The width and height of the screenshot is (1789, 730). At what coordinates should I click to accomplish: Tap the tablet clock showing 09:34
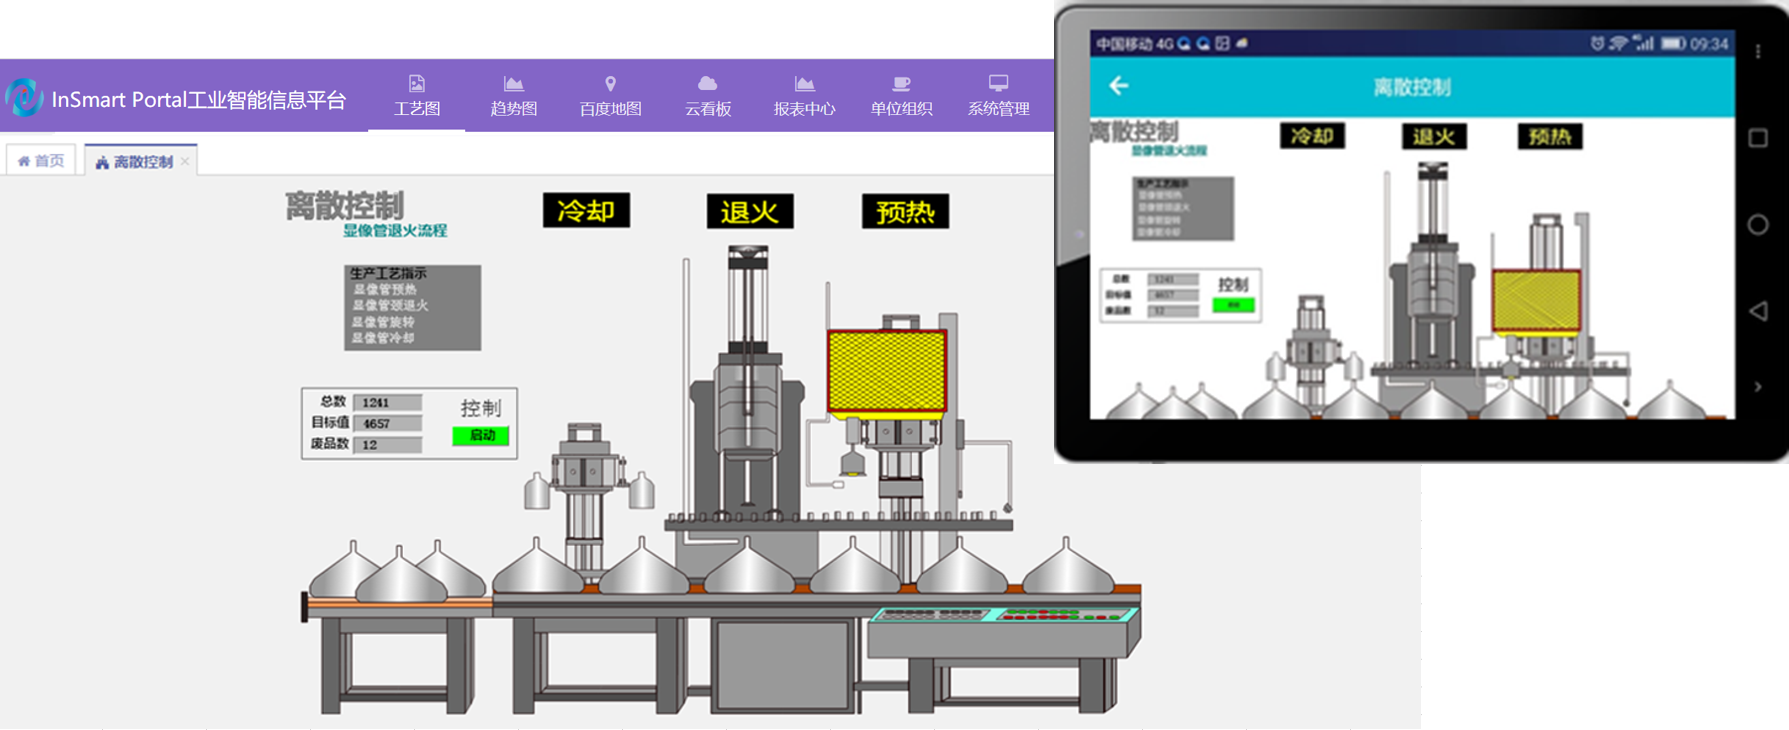tap(1709, 44)
